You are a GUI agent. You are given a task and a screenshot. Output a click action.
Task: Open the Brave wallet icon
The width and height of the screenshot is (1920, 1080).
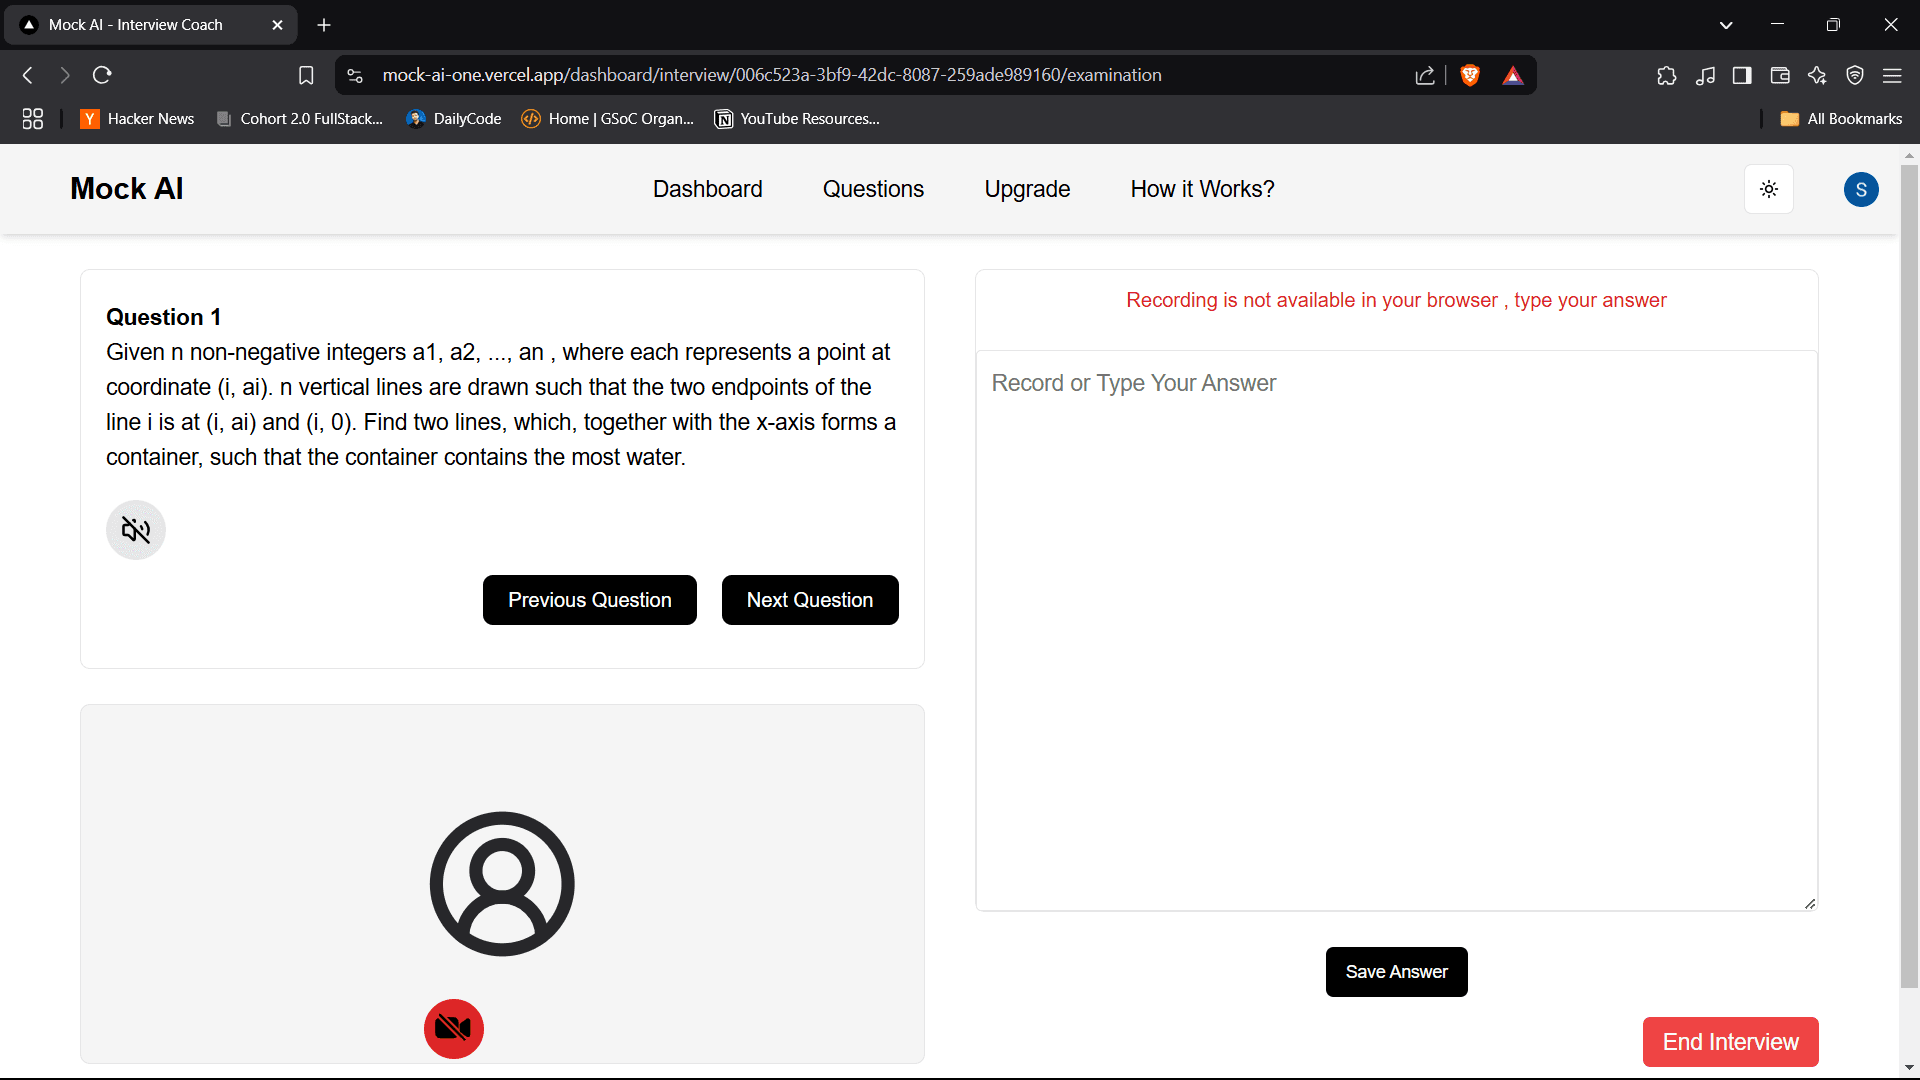tap(1780, 75)
